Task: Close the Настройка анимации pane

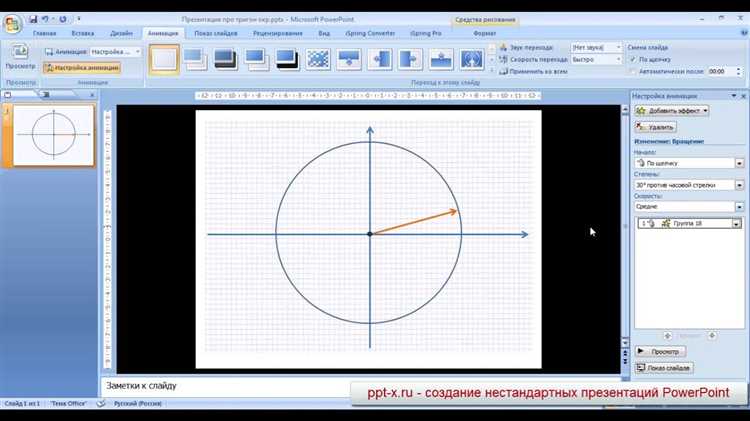Action: (x=744, y=96)
